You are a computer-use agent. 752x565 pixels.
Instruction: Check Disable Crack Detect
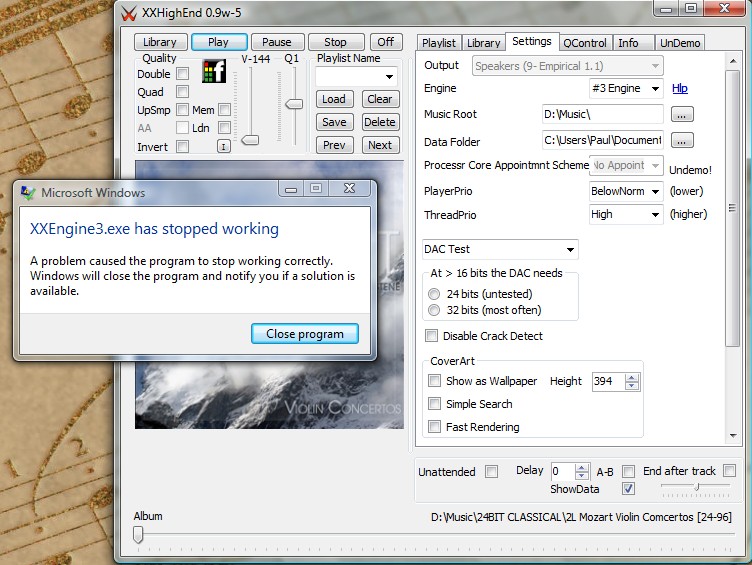click(432, 335)
